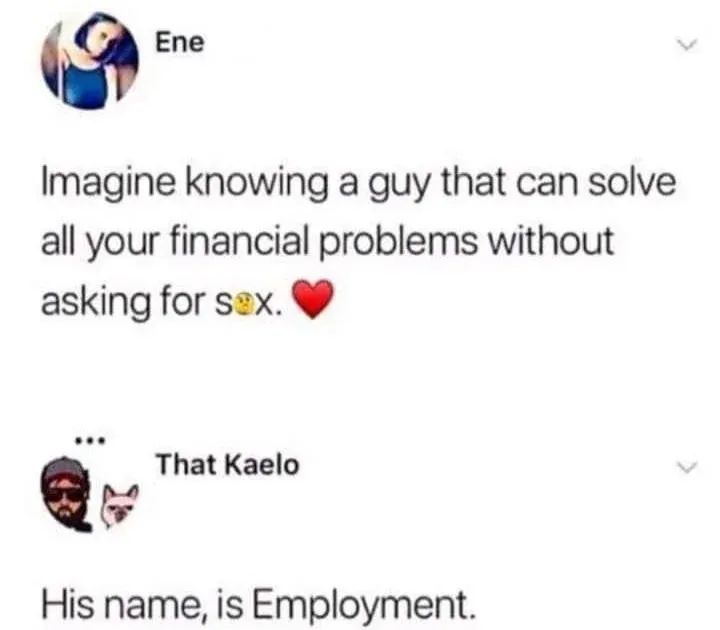
Task: Open Ene's profile picture
Action: coord(90,63)
